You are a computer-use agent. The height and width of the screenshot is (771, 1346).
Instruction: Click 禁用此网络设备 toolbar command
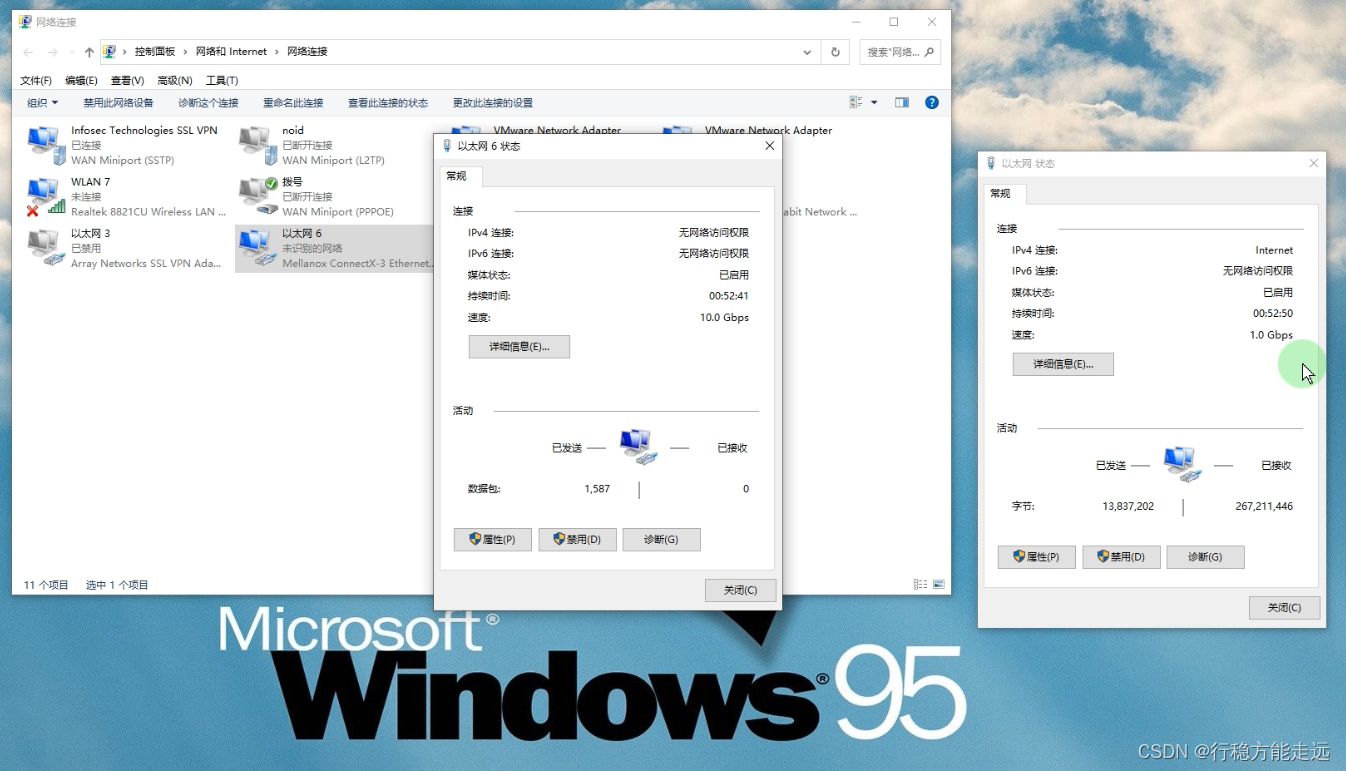pos(118,102)
